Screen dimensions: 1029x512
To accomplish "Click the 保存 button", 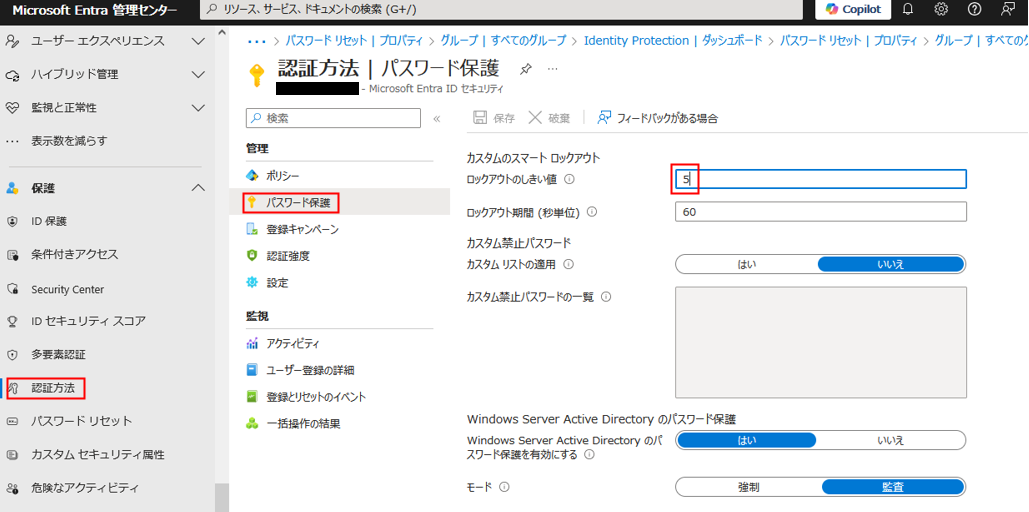I will coord(494,118).
